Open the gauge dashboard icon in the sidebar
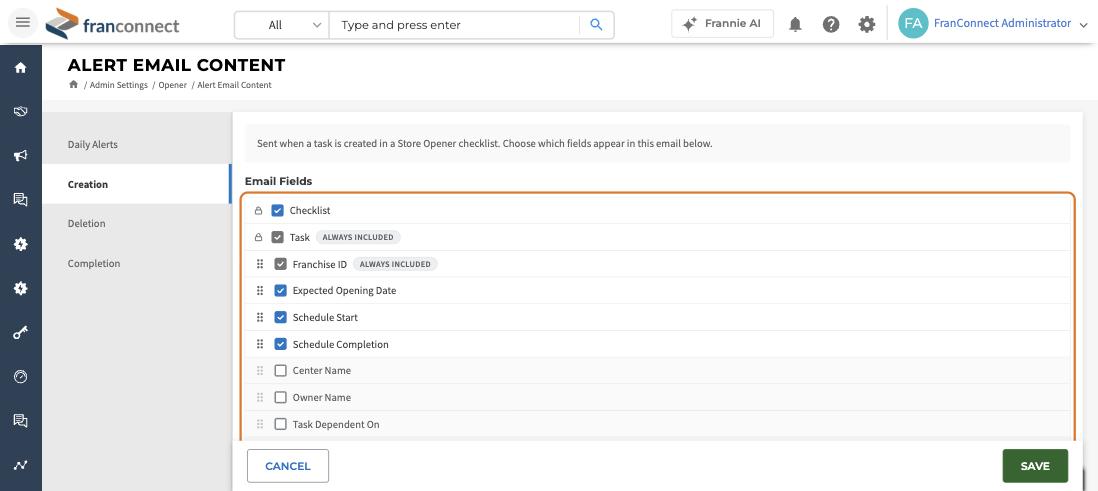The height and width of the screenshot is (491, 1098). [20, 377]
